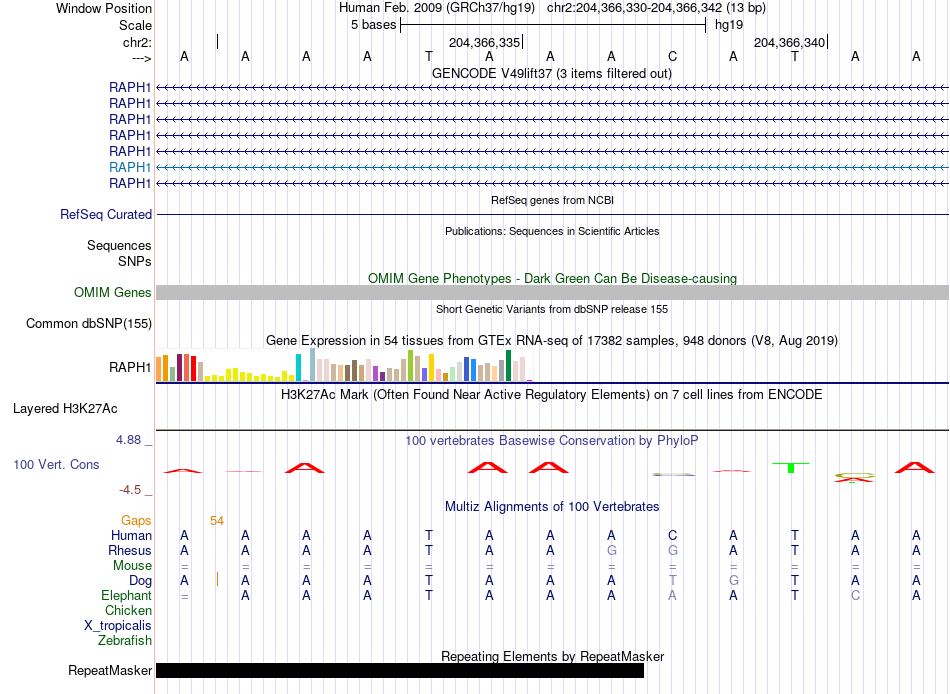The image size is (950, 694).
Task: Click 'Short Genetic Variants from dbSNP release 155'
Action: [x=552, y=309]
